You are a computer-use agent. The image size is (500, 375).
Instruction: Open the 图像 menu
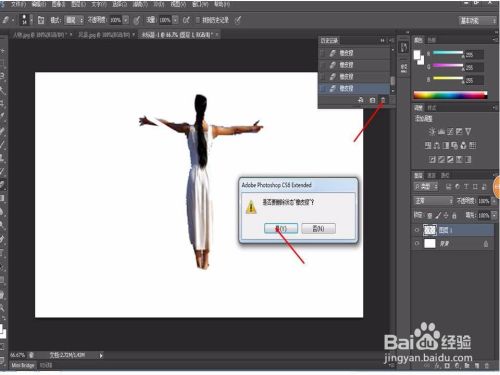59,5
